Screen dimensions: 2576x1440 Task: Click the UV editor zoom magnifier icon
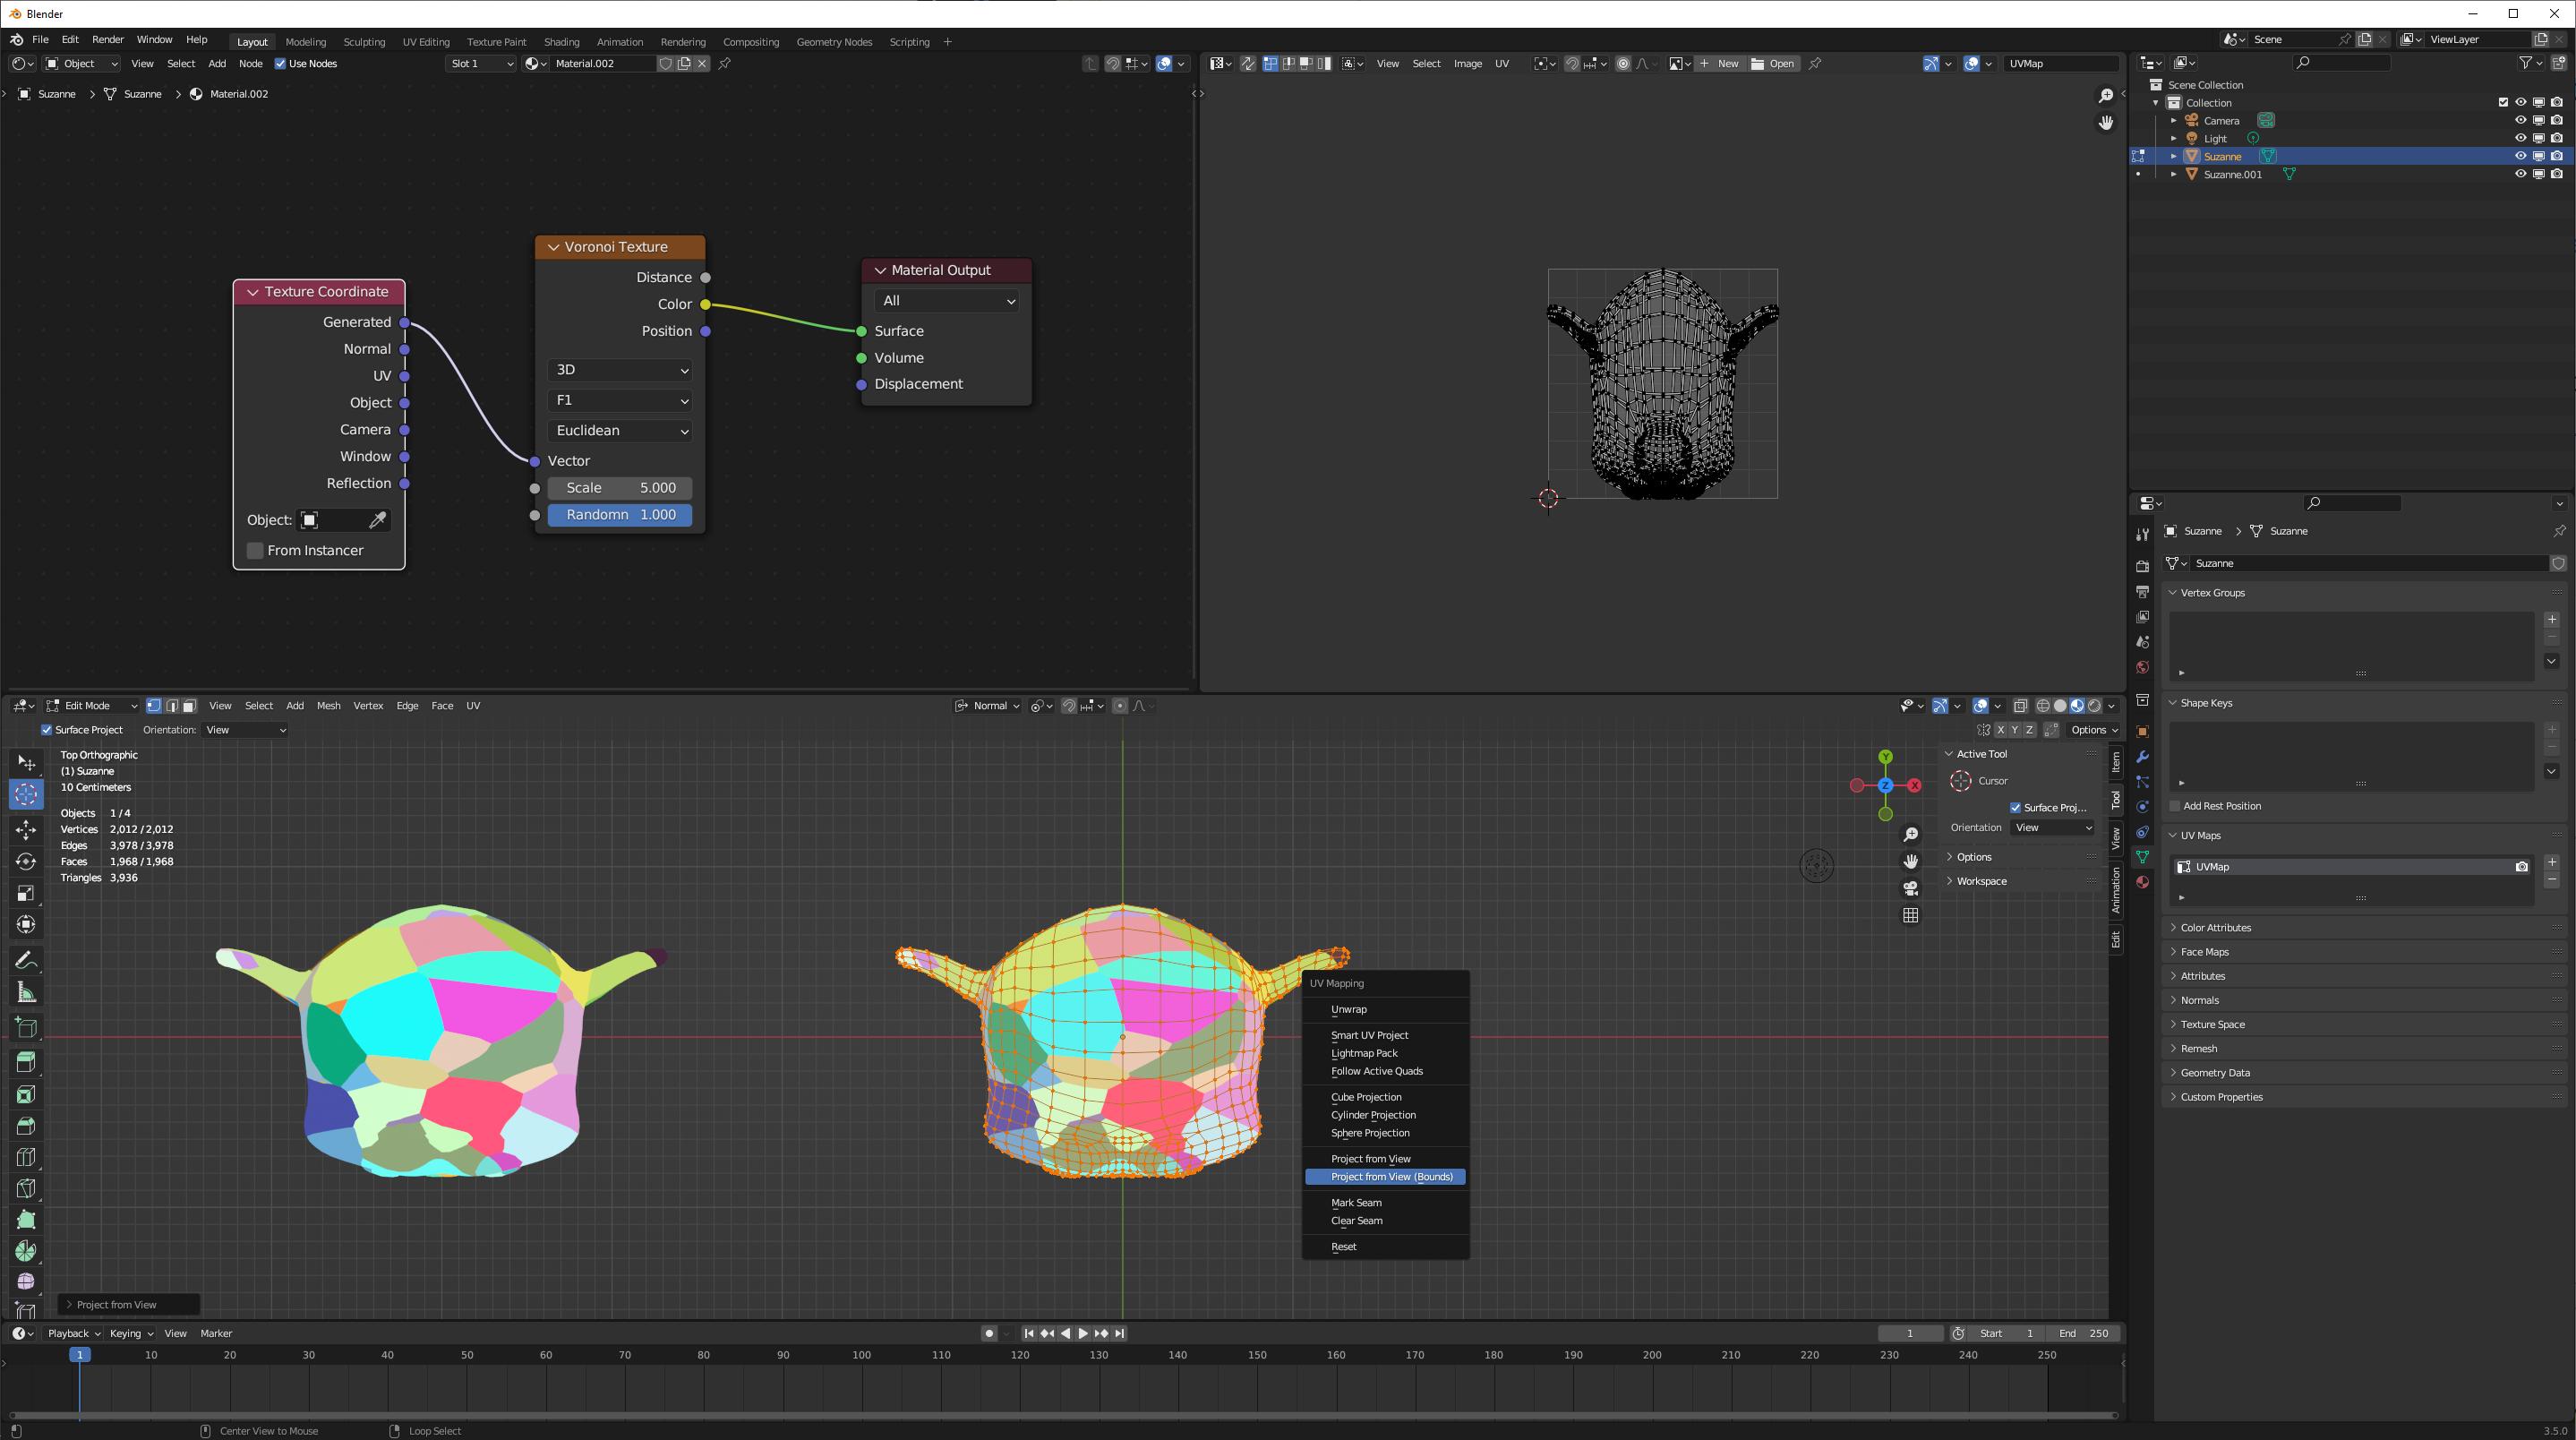[x=2105, y=95]
